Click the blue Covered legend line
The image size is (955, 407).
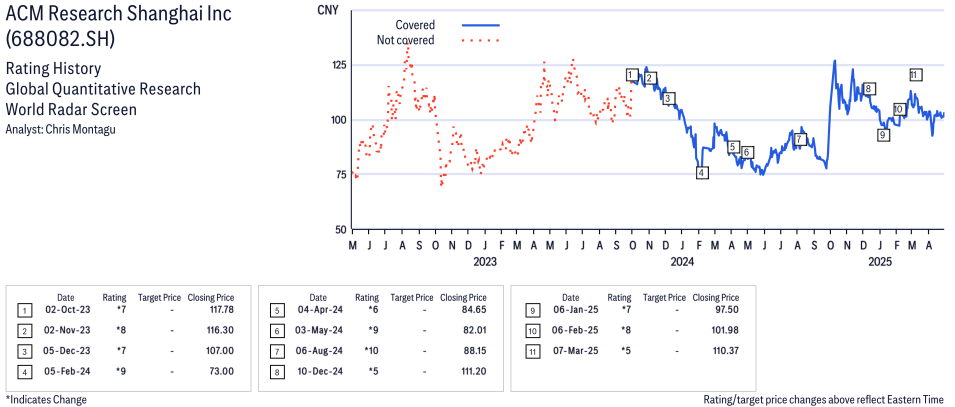[481, 25]
